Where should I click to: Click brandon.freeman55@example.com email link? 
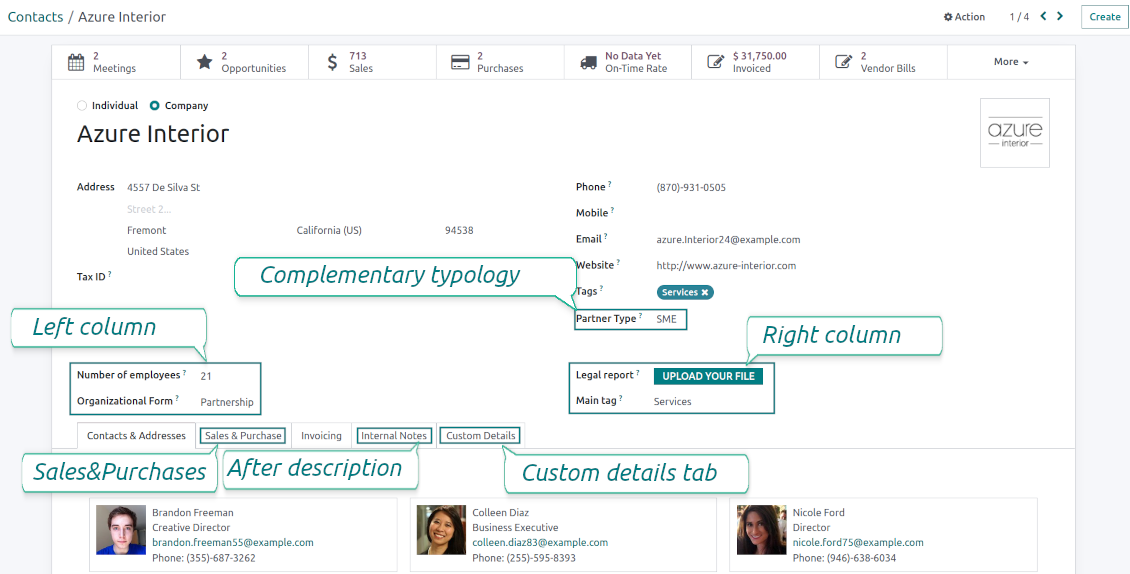(233, 542)
